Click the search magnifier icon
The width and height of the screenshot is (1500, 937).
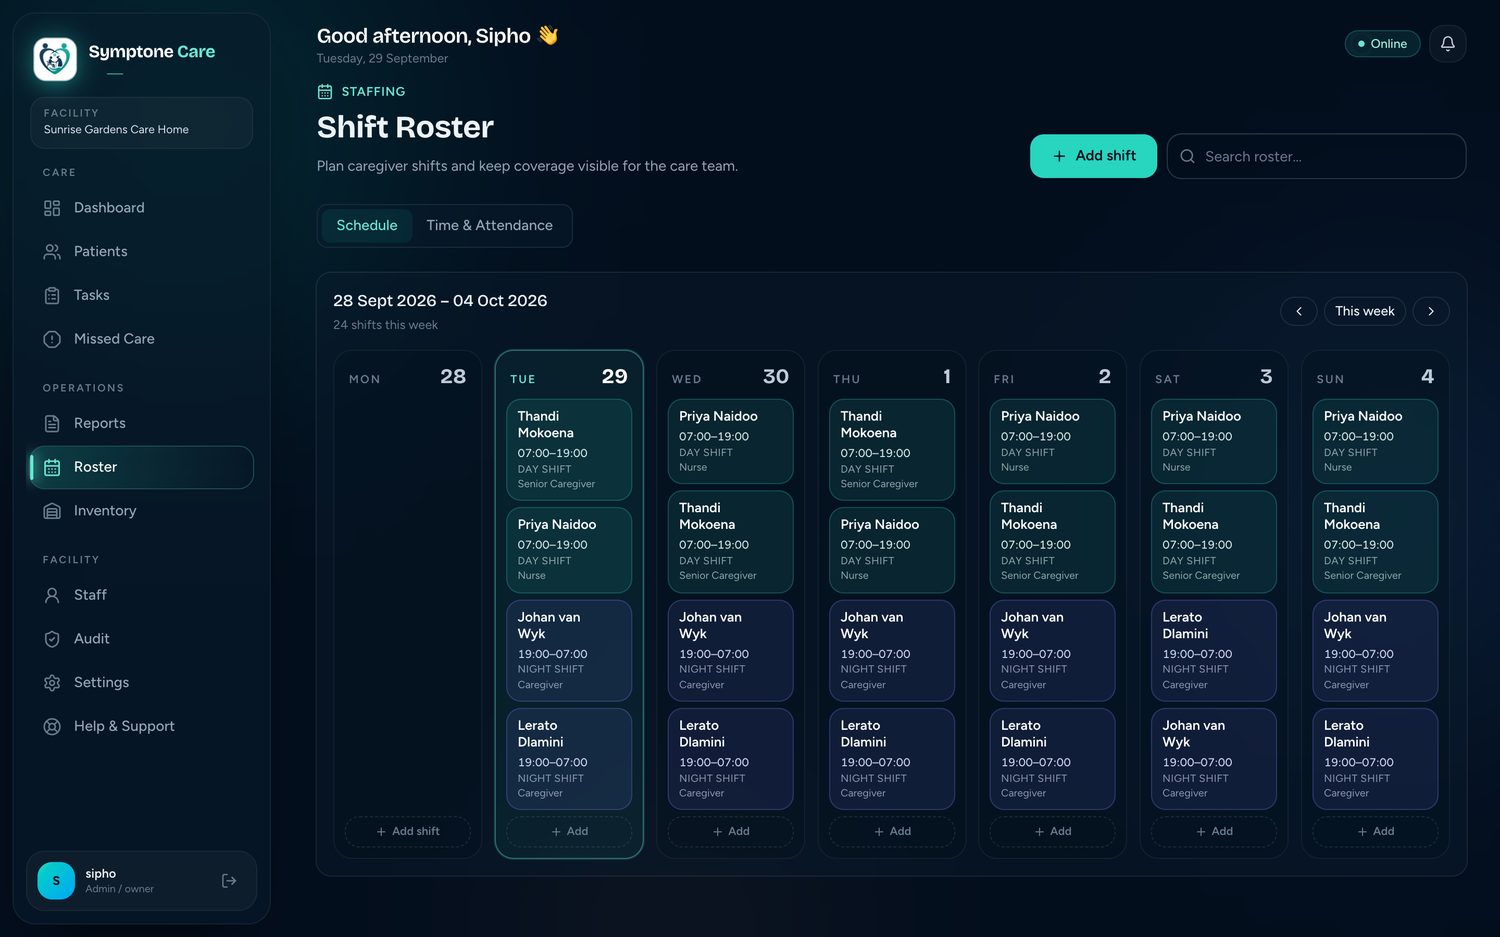pos(1188,157)
